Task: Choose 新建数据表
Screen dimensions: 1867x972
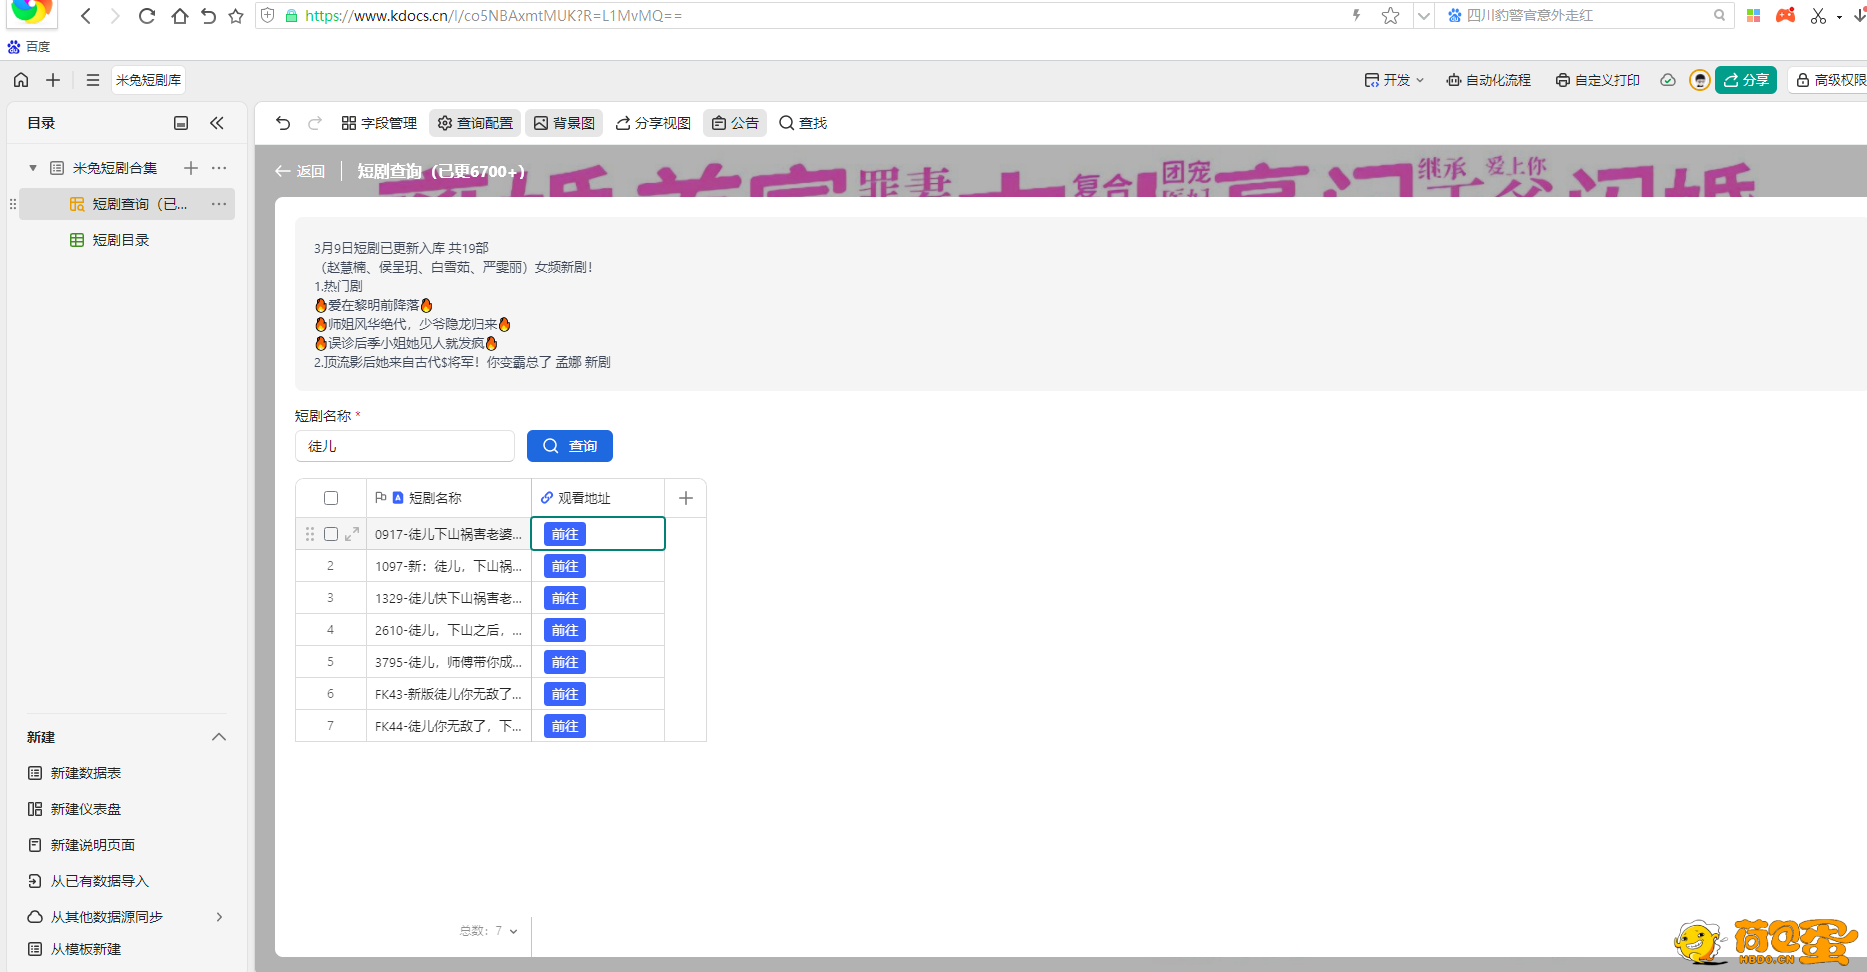Action: pos(75,773)
